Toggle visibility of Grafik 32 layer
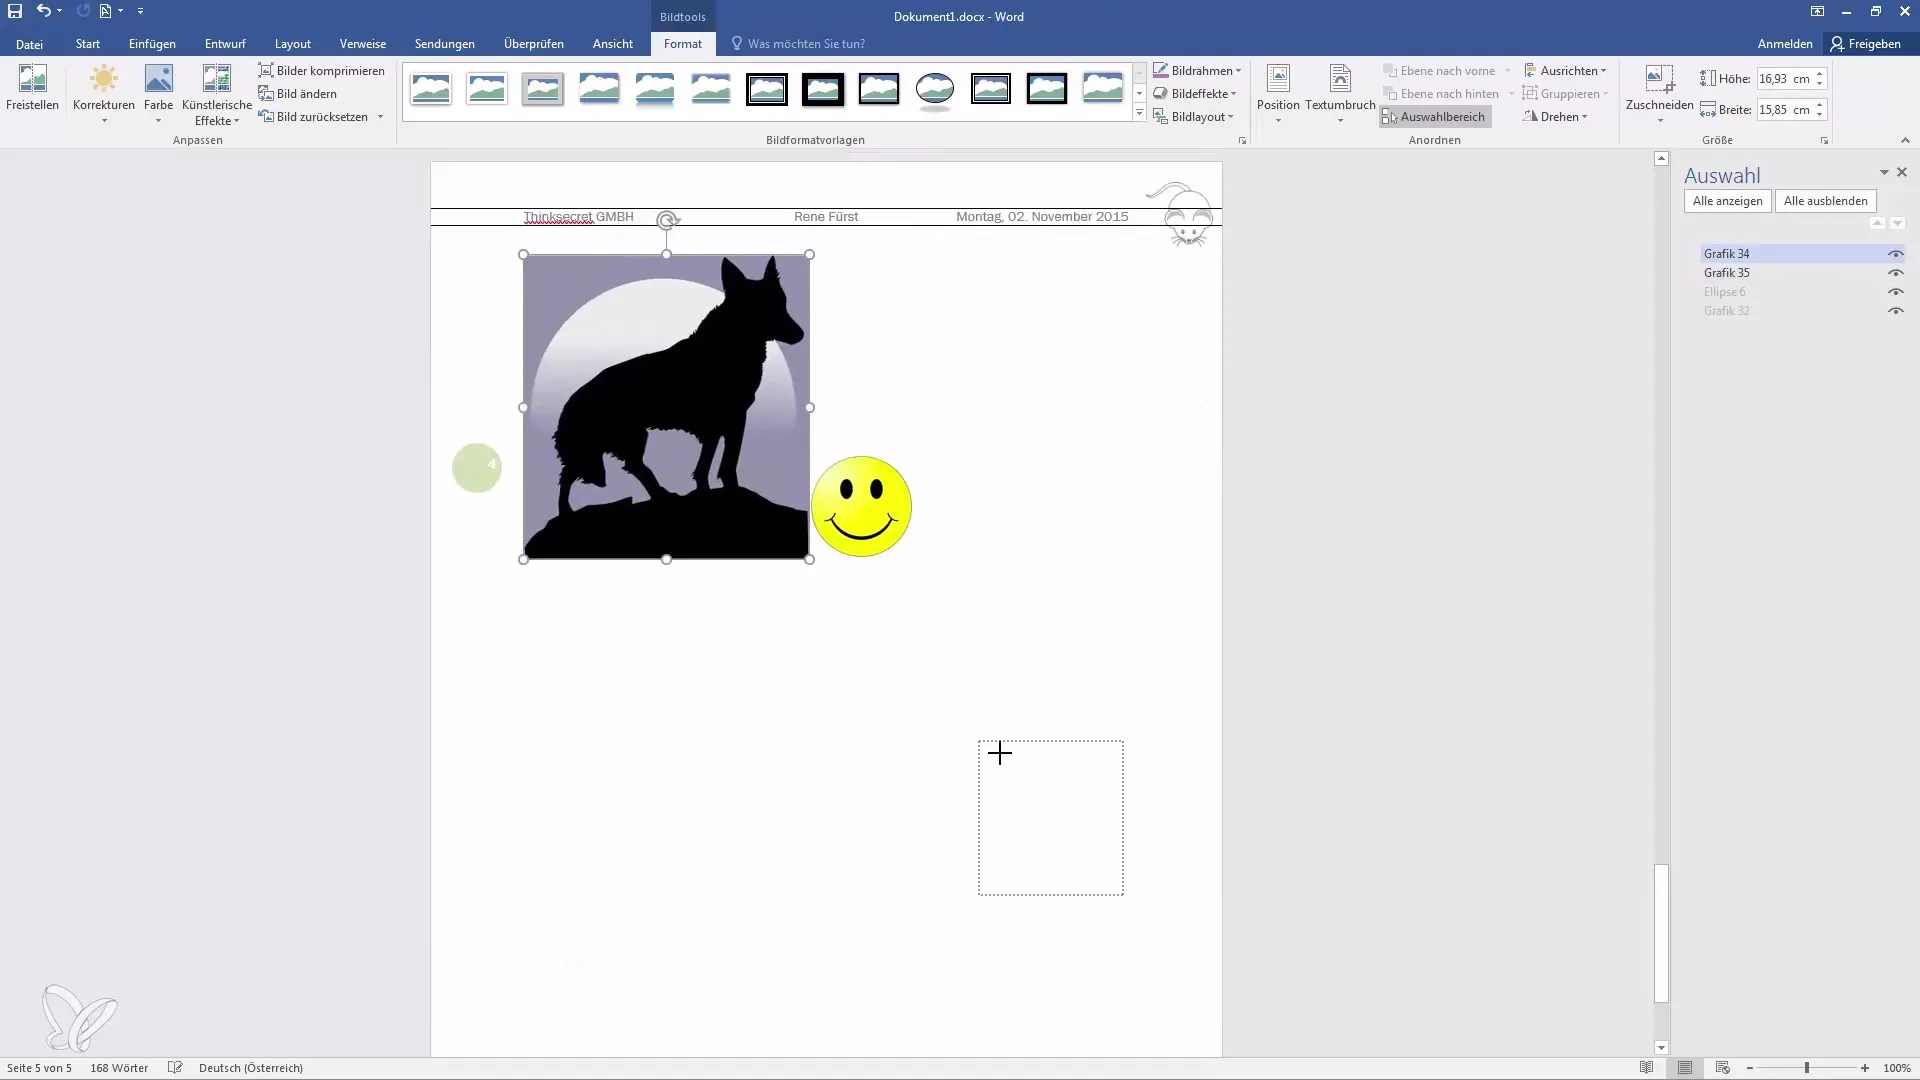 (1896, 310)
